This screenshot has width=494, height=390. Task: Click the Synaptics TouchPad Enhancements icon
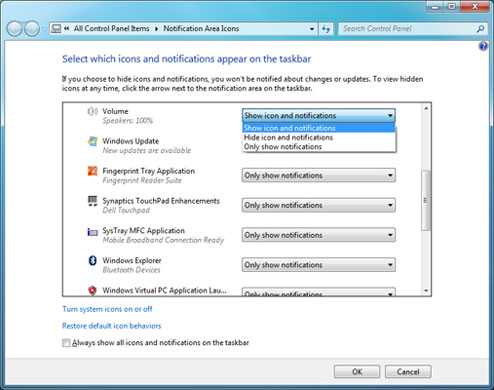[x=92, y=201]
